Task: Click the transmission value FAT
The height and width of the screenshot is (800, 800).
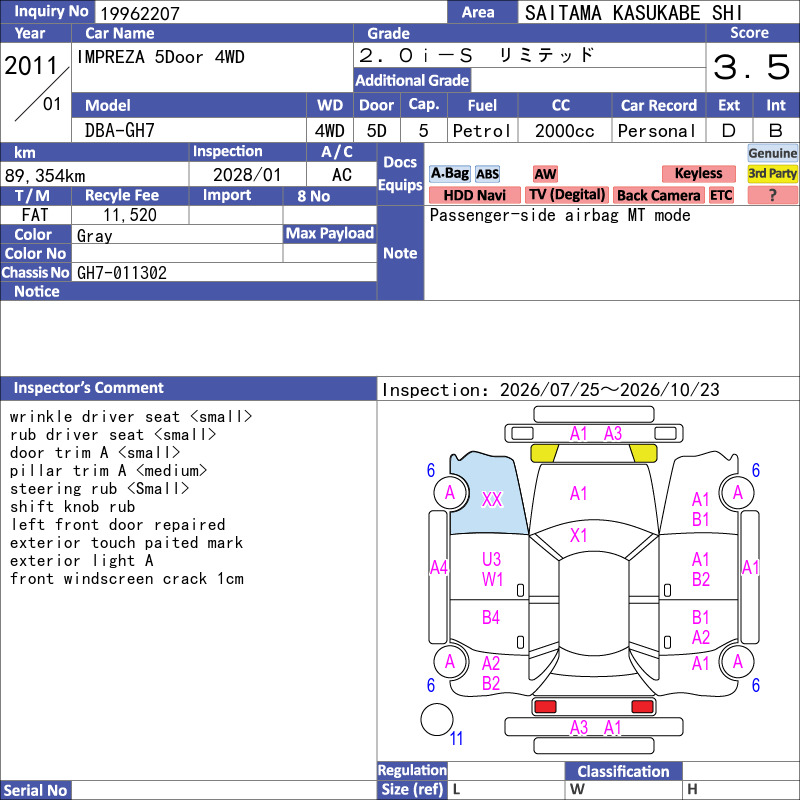Action: (35, 215)
